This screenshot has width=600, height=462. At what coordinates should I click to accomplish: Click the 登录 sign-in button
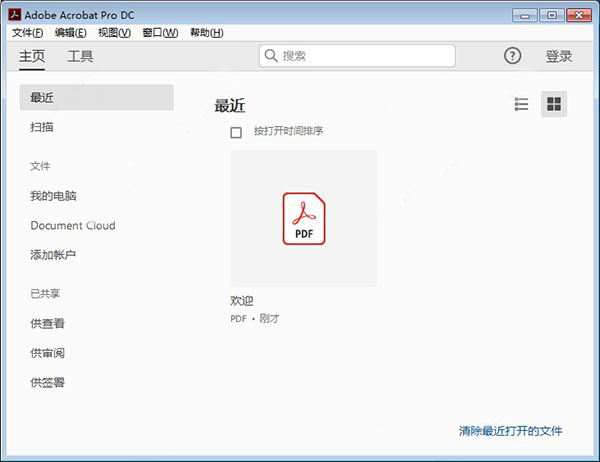click(x=559, y=56)
